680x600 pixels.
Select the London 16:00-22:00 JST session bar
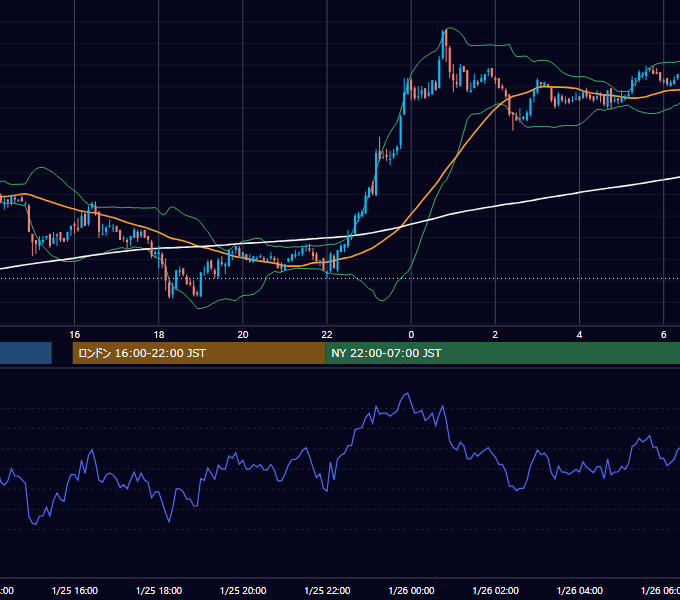point(199,353)
